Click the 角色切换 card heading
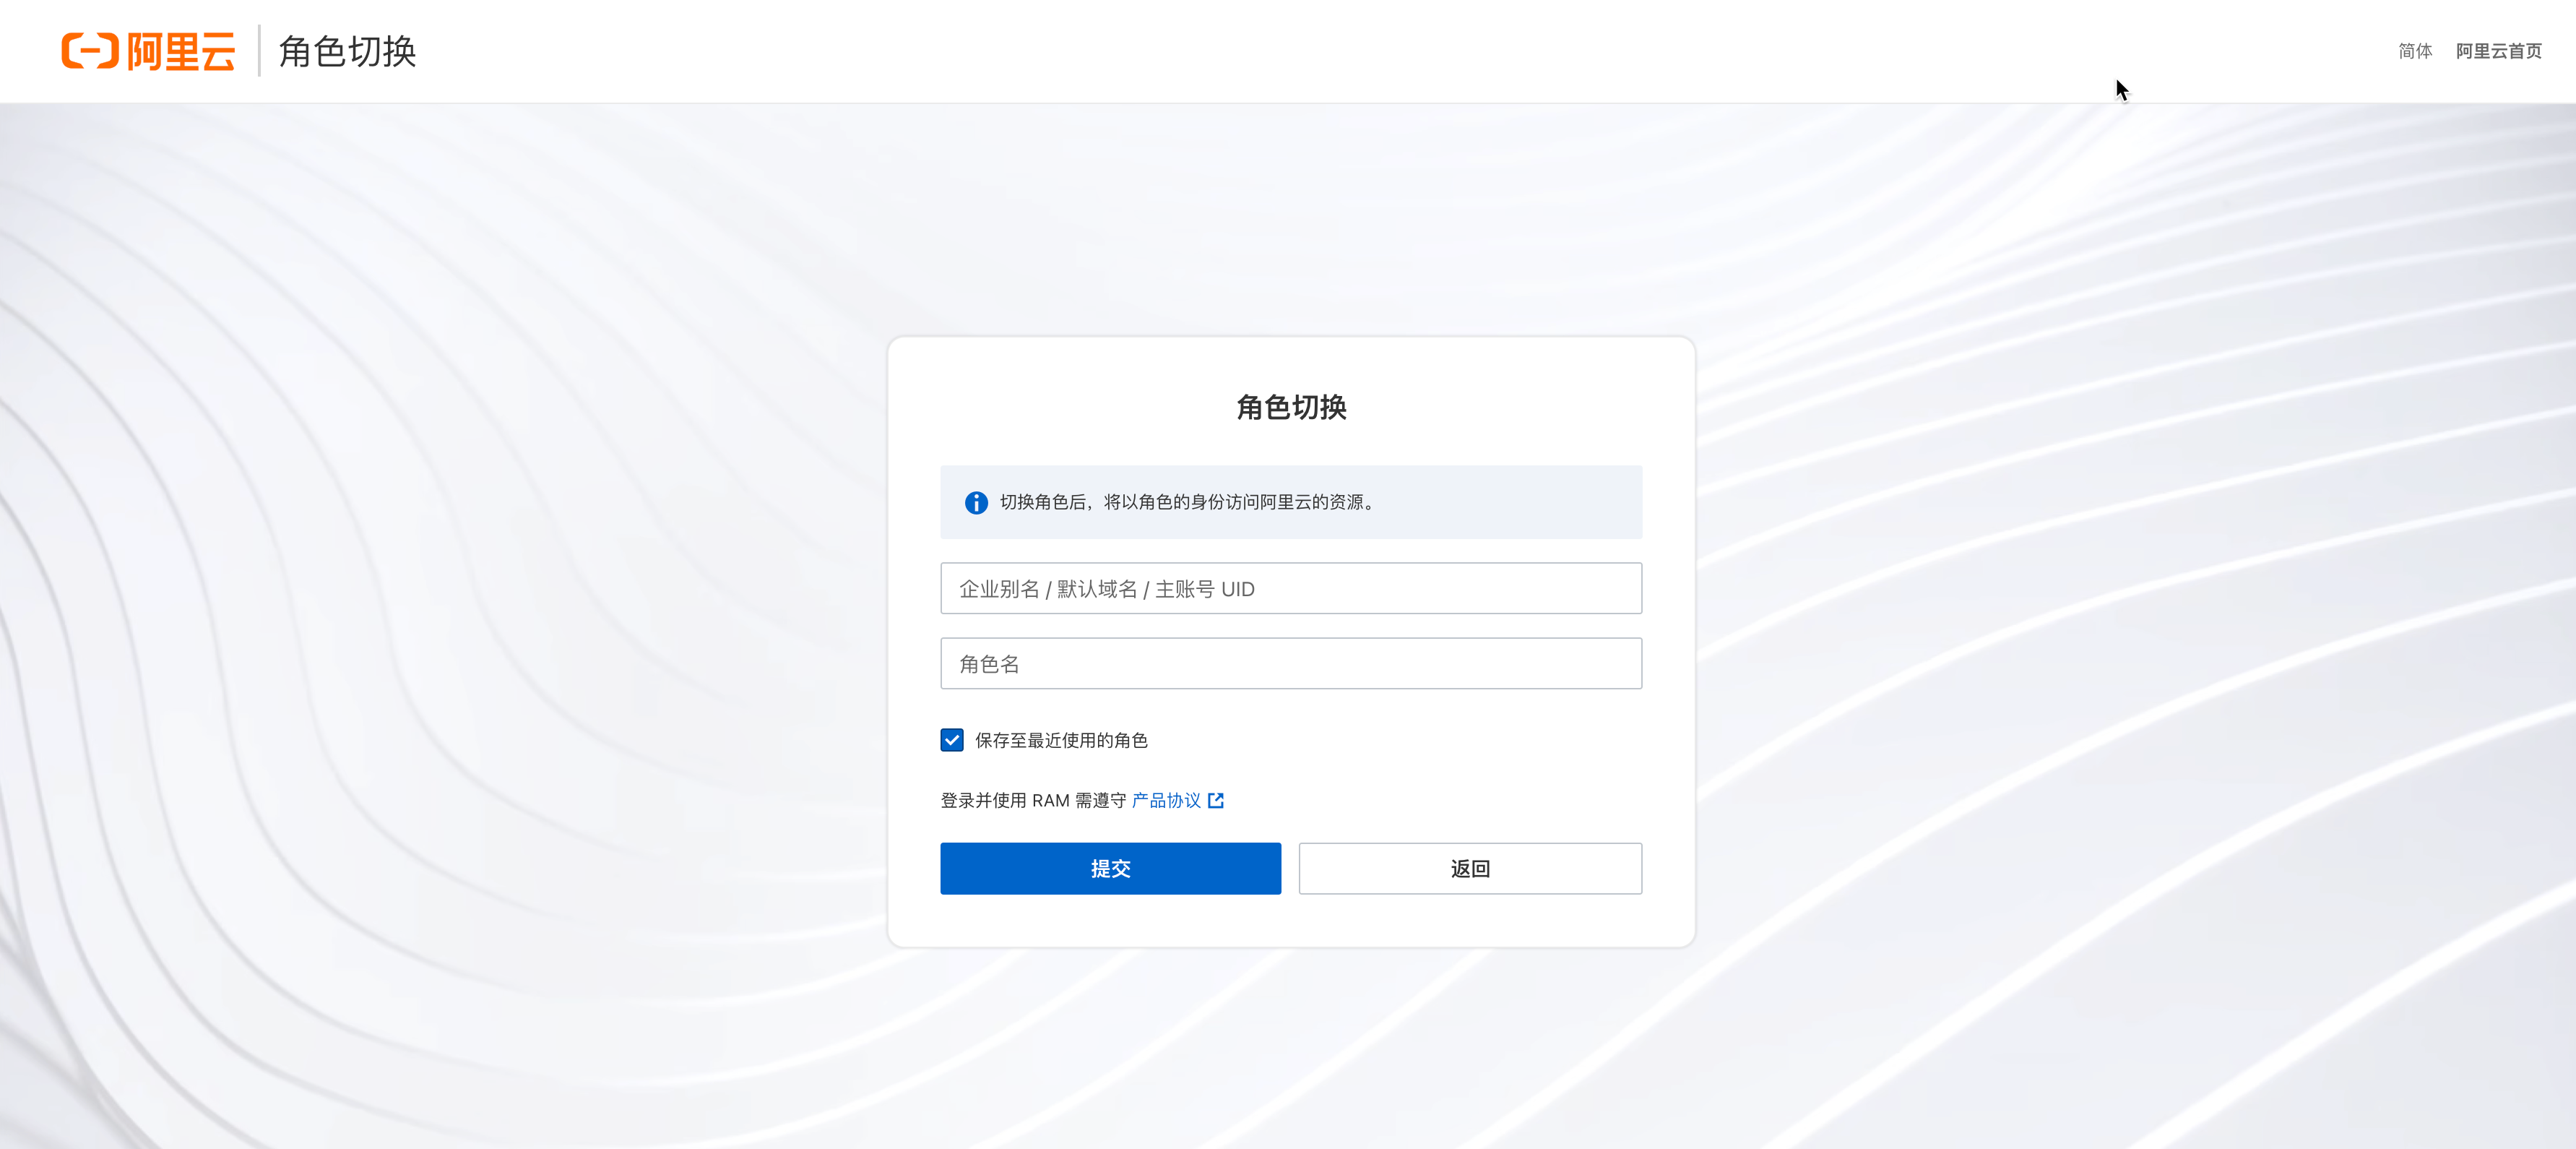The width and height of the screenshot is (2576, 1149). (1291, 407)
